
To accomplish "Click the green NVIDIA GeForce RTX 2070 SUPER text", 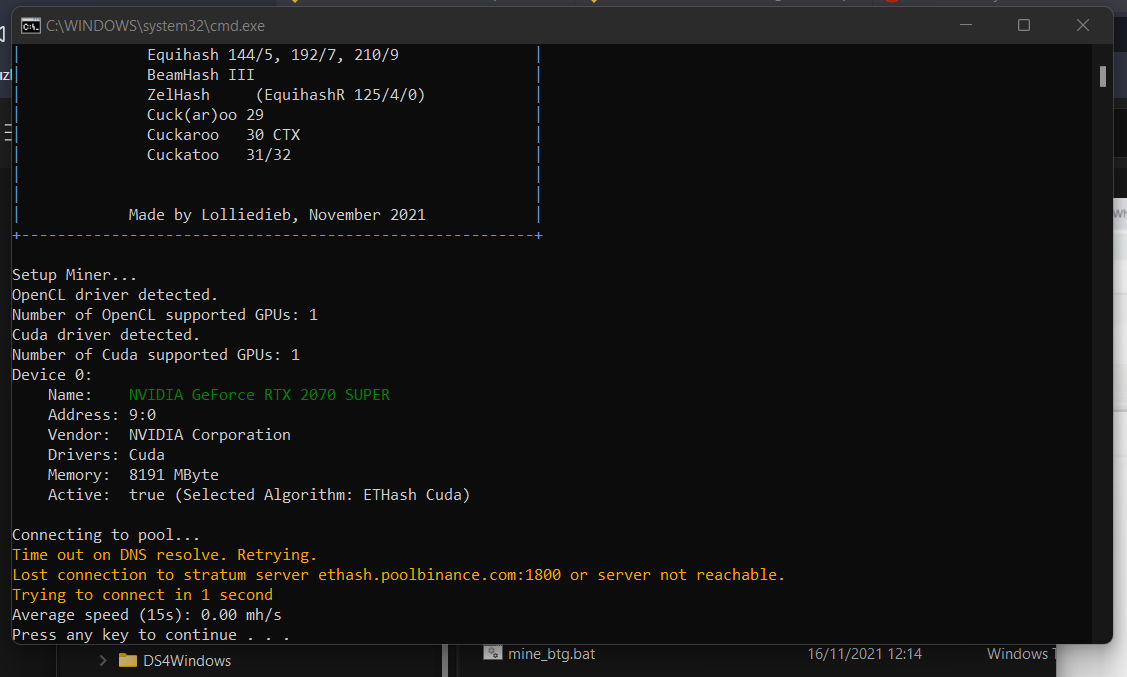I will pyautogui.click(x=259, y=395).
